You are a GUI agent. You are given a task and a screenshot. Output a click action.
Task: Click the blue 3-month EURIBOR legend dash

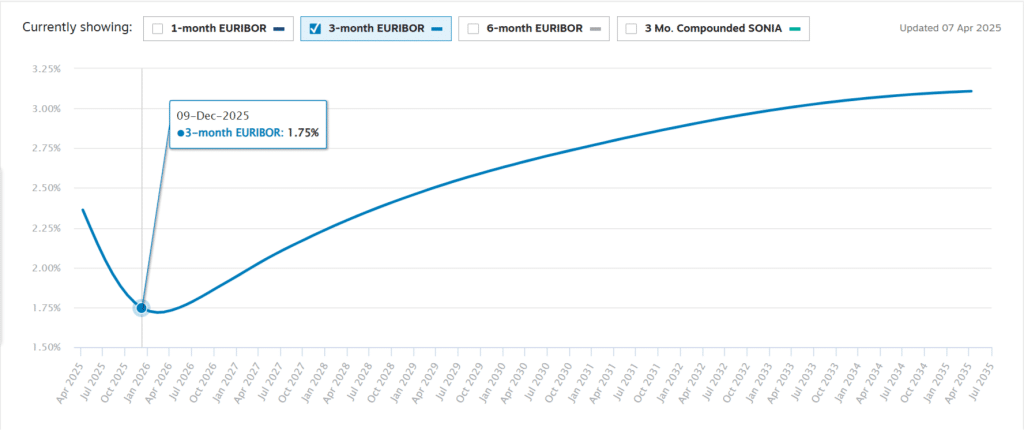click(436, 29)
